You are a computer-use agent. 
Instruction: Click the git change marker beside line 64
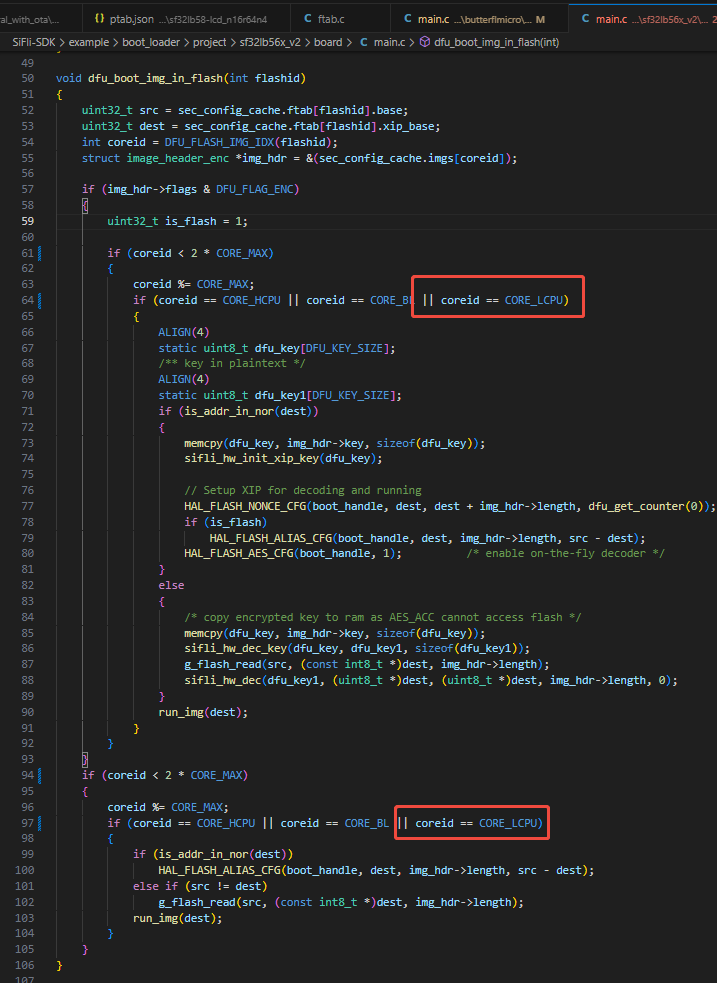pyautogui.click(x=38, y=299)
